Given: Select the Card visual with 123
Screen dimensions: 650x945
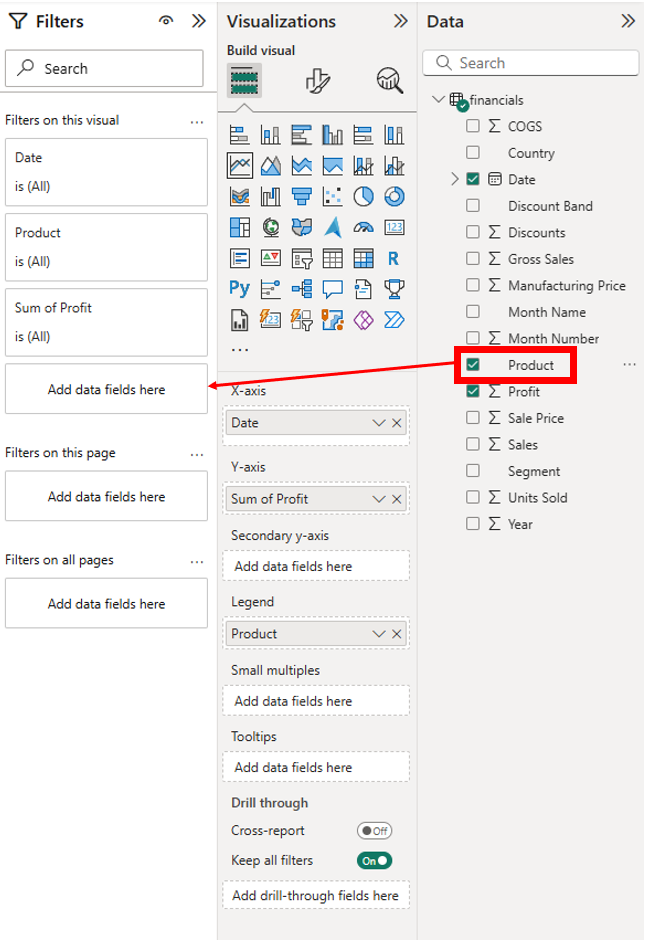Looking at the screenshot, I should (395, 227).
